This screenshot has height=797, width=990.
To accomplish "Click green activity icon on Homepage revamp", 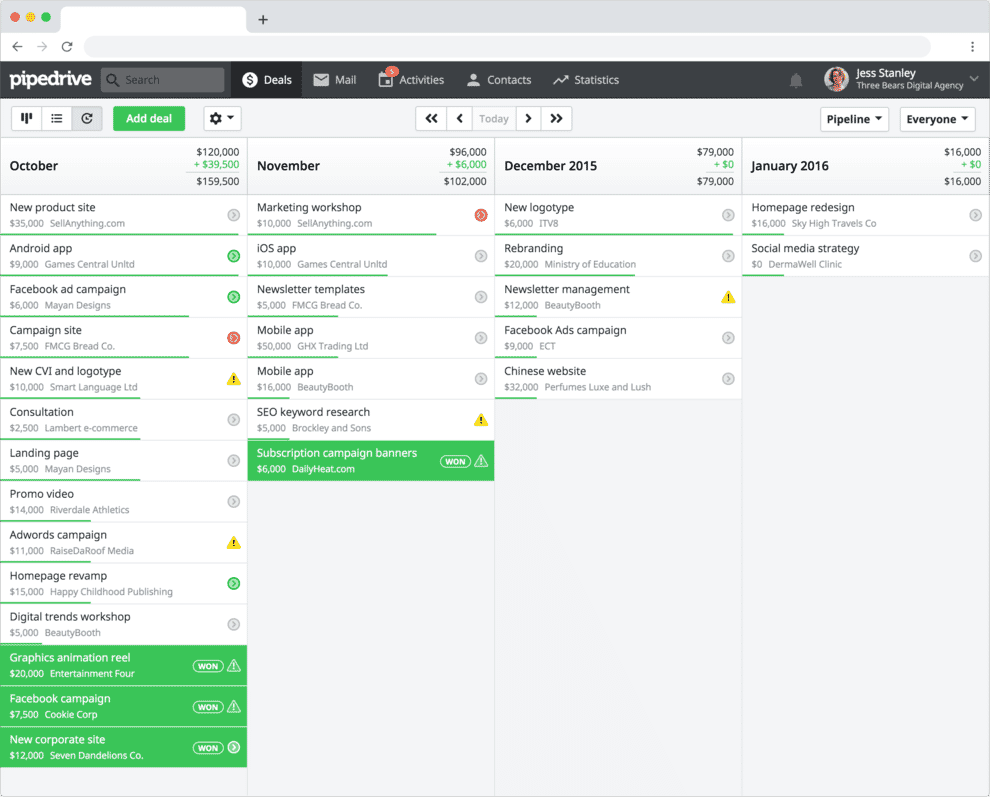I will pyautogui.click(x=234, y=584).
